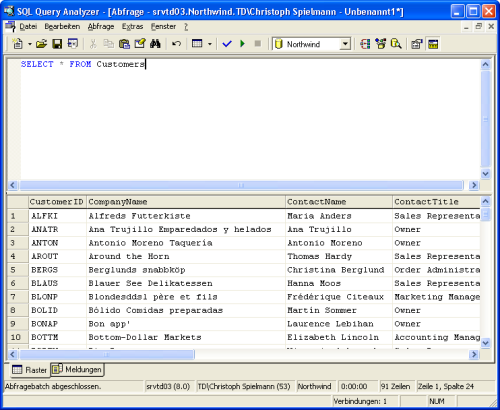The height and width of the screenshot is (410, 500).
Task: Click the cell 'Bottom-Dollar Markets'
Action: click(x=186, y=337)
